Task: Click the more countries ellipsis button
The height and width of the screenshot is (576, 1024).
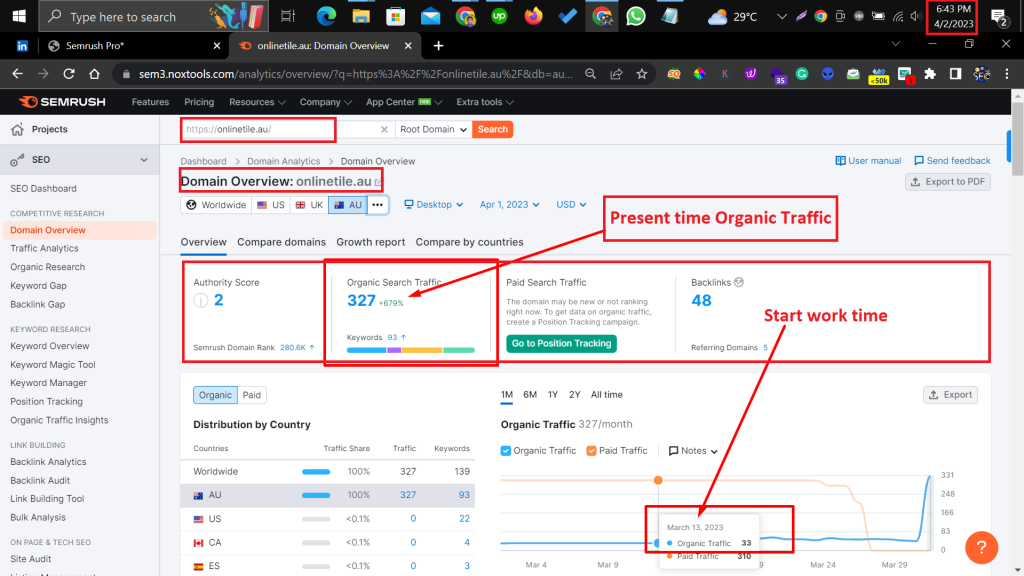Action: click(377, 205)
